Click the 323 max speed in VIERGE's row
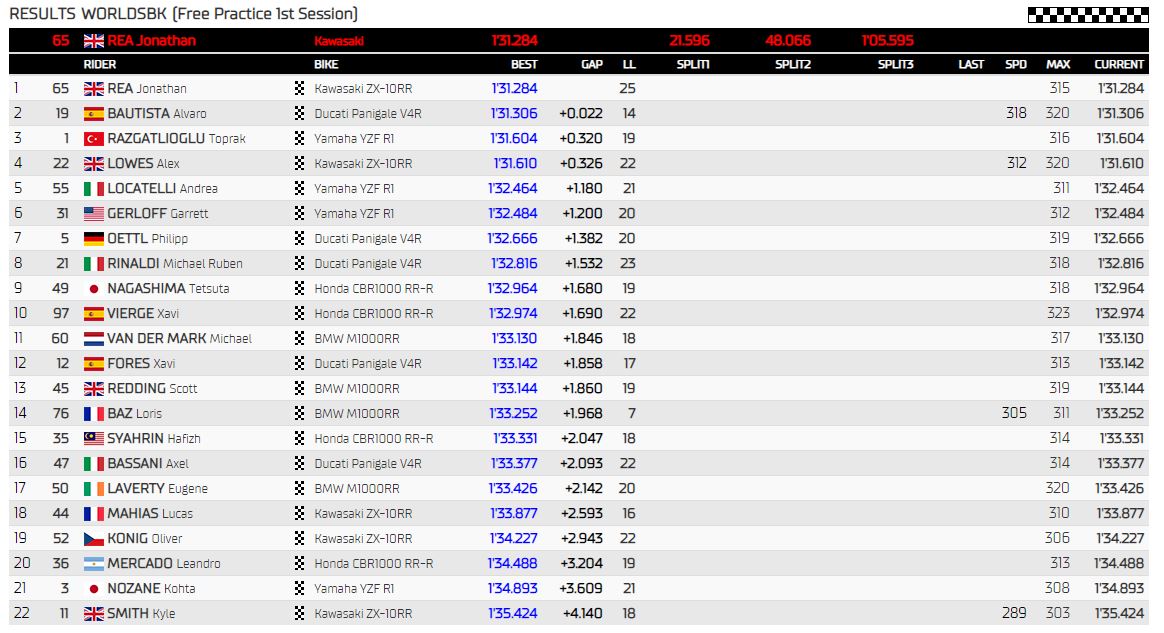This screenshot has height=633, width=1164. pyautogui.click(x=1058, y=313)
